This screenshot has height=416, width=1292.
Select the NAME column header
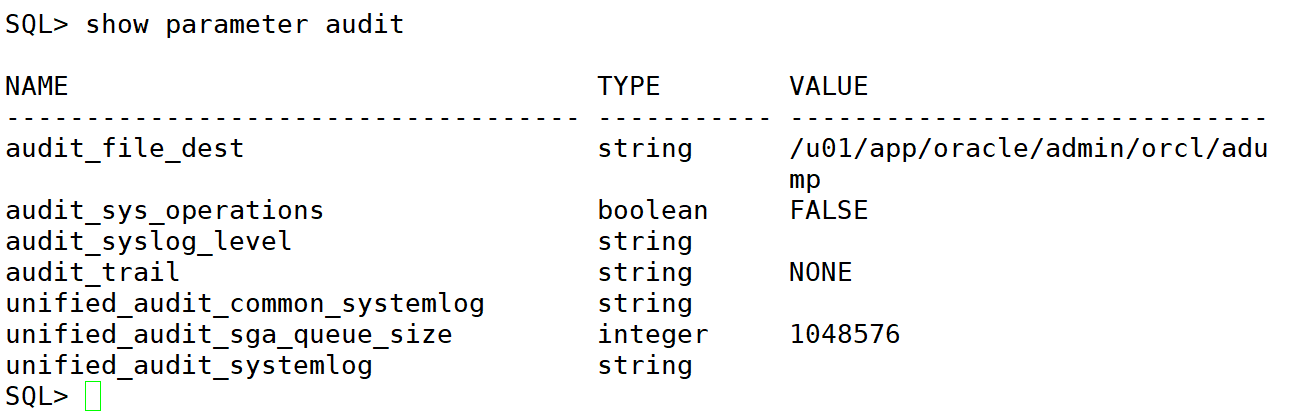pyautogui.click(x=37, y=86)
